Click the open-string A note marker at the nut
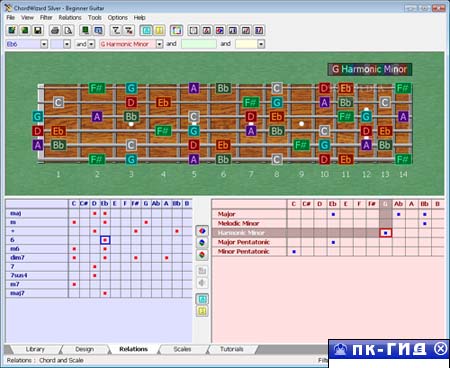This screenshot has height=368, width=450. pos(38,145)
